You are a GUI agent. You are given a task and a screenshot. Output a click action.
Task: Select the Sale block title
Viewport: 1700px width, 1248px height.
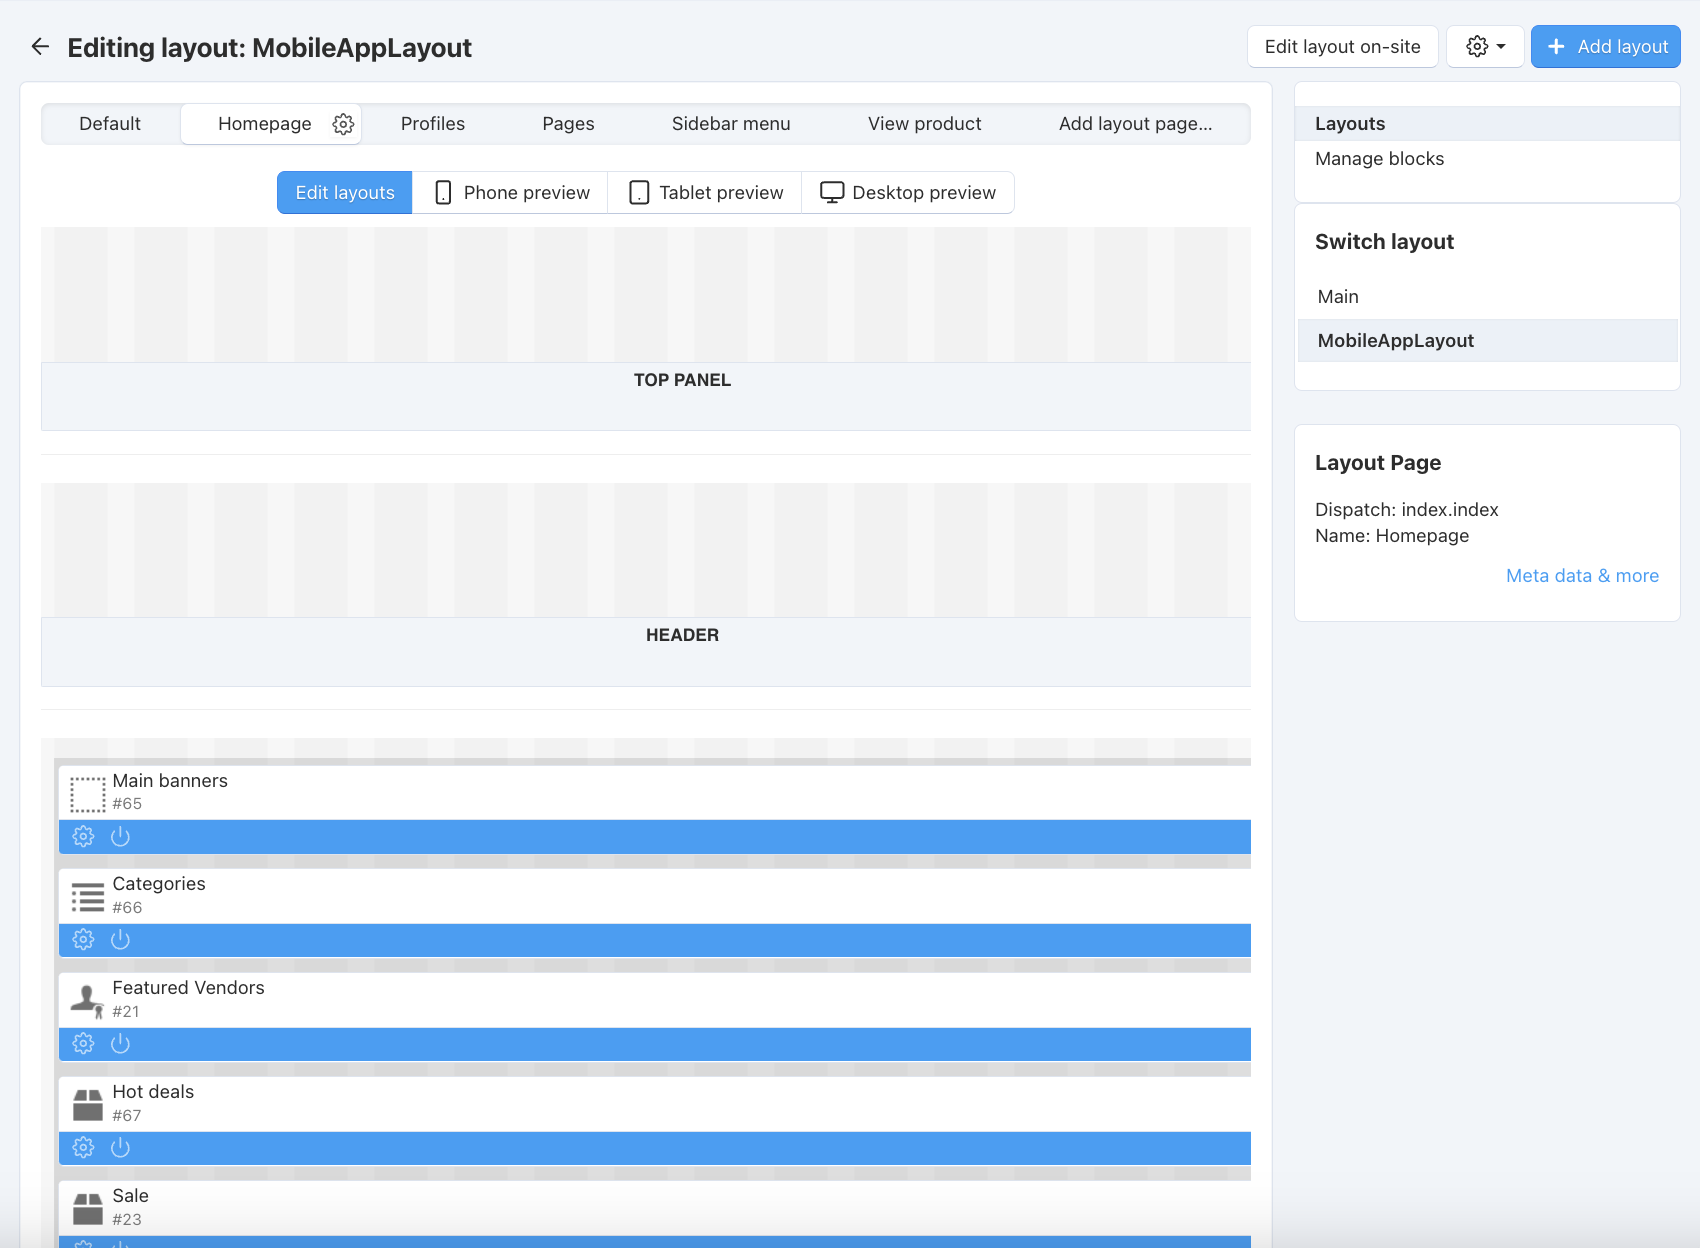(x=130, y=1196)
